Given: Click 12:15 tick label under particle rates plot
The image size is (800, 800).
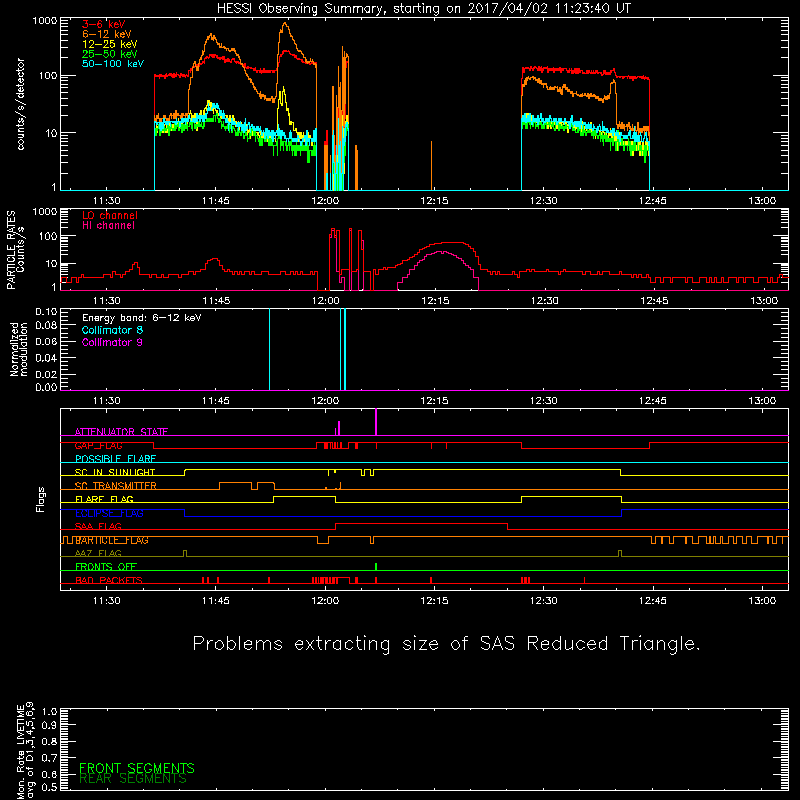Looking at the screenshot, I should [435, 301].
